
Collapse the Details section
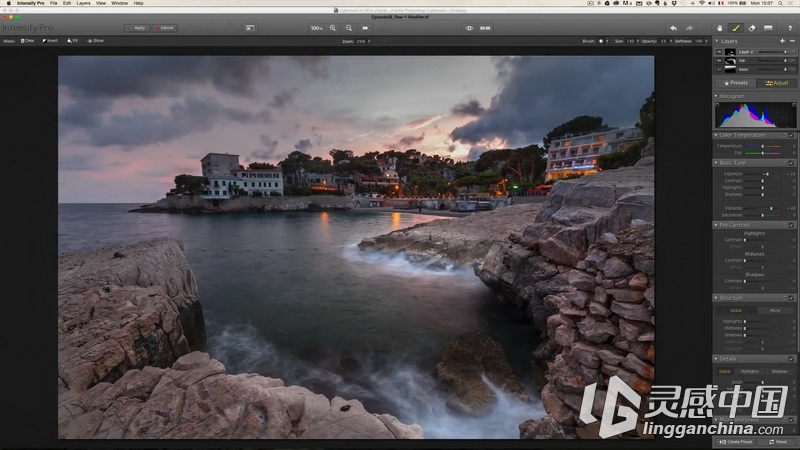click(716, 359)
